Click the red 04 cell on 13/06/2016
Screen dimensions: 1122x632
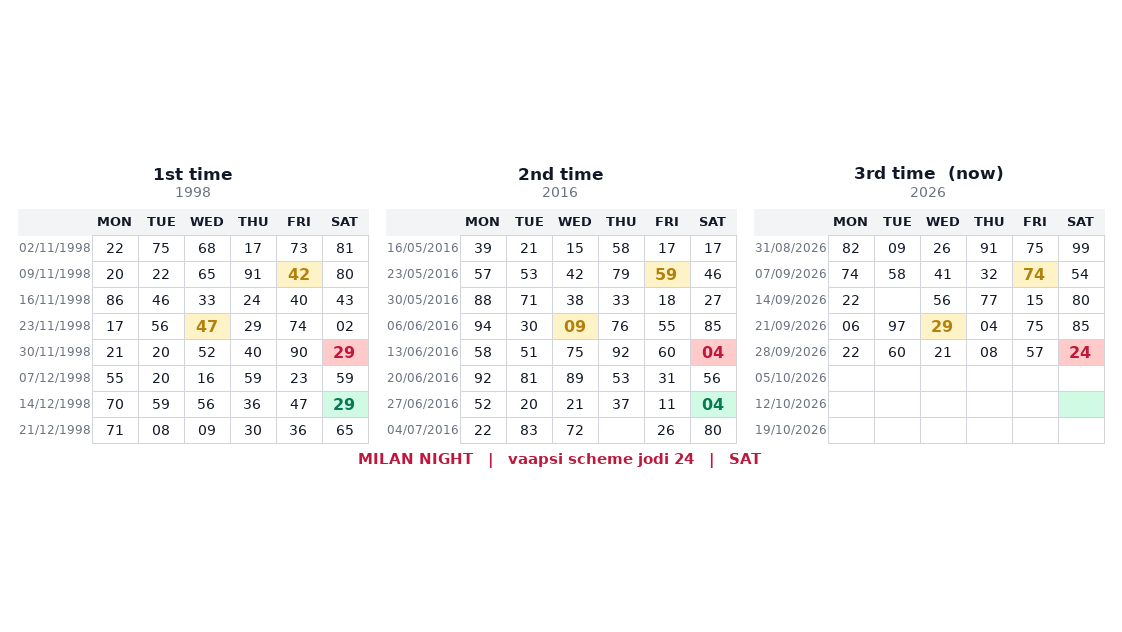point(713,352)
